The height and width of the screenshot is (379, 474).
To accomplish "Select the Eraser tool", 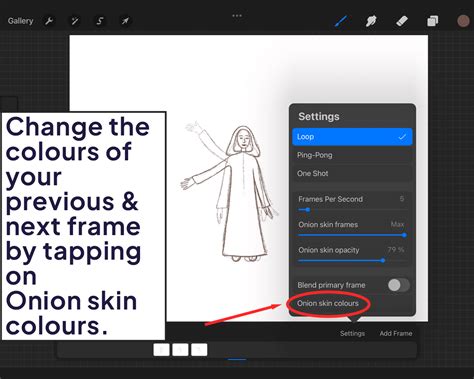I will (402, 21).
